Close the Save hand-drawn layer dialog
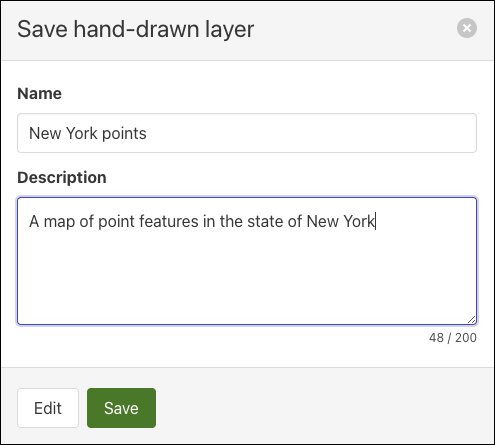The height and width of the screenshot is (445, 495). click(467, 28)
